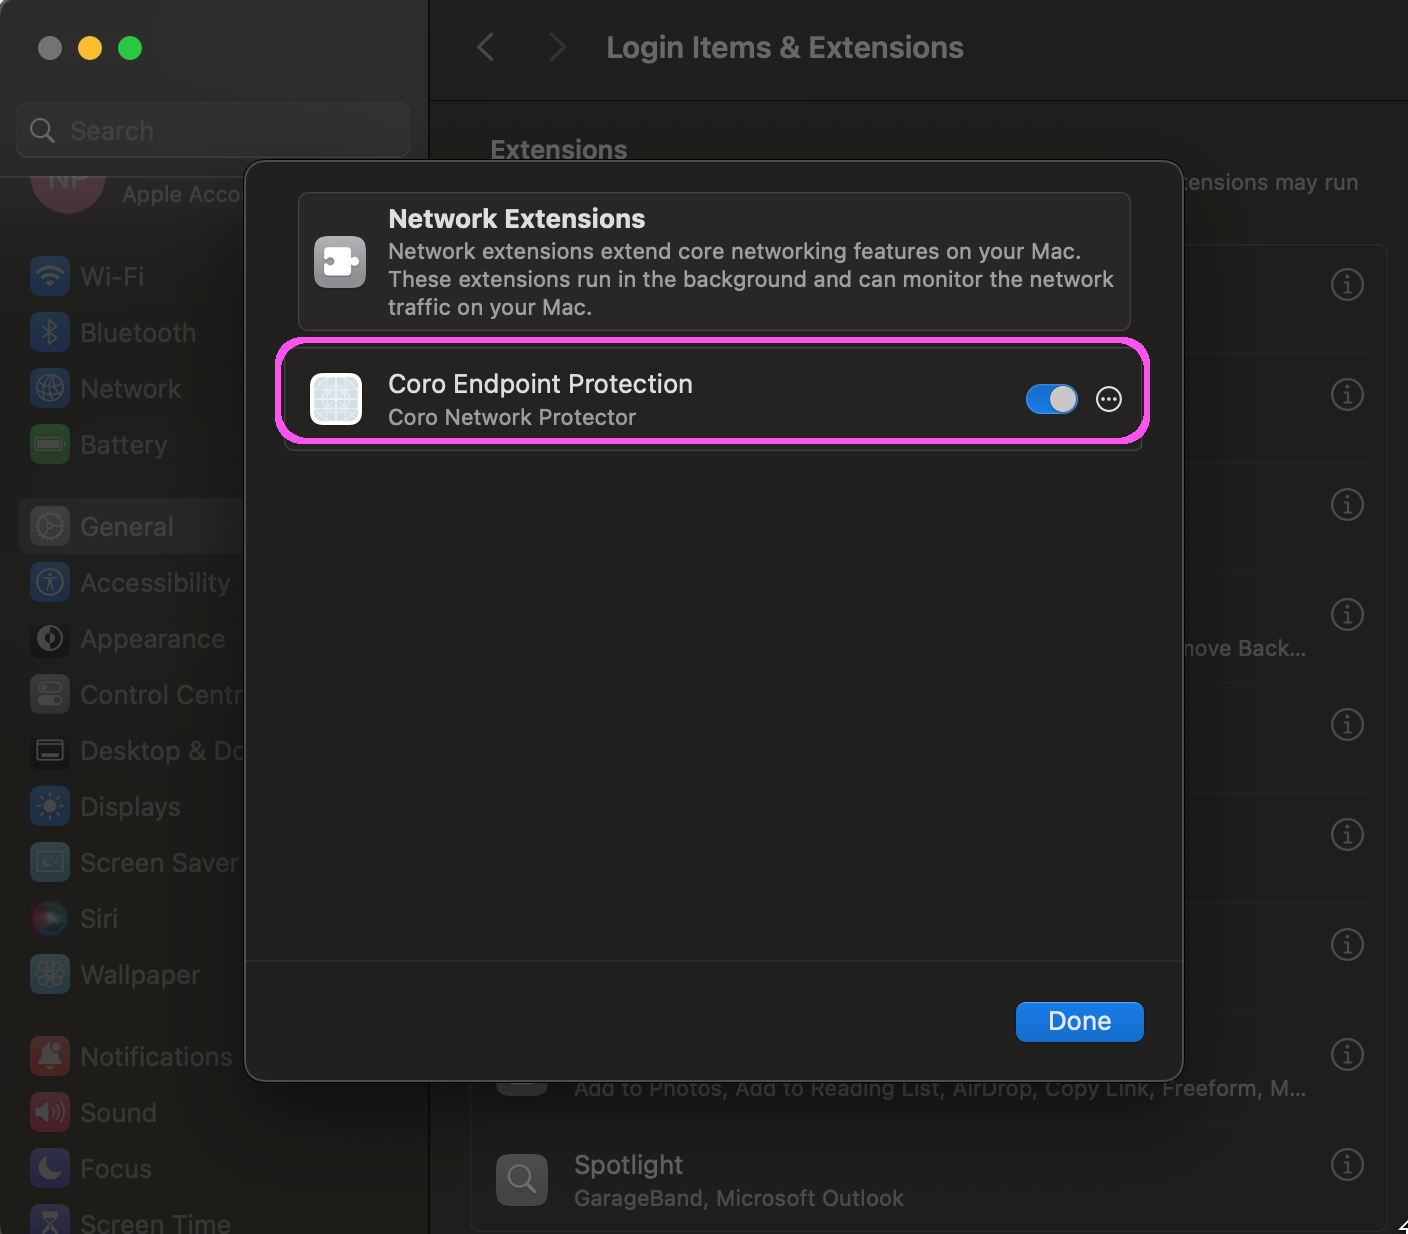Viewport: 1408px width, 1234px height.
Task: Click the back navigation chevron
Action: (486, 47)
